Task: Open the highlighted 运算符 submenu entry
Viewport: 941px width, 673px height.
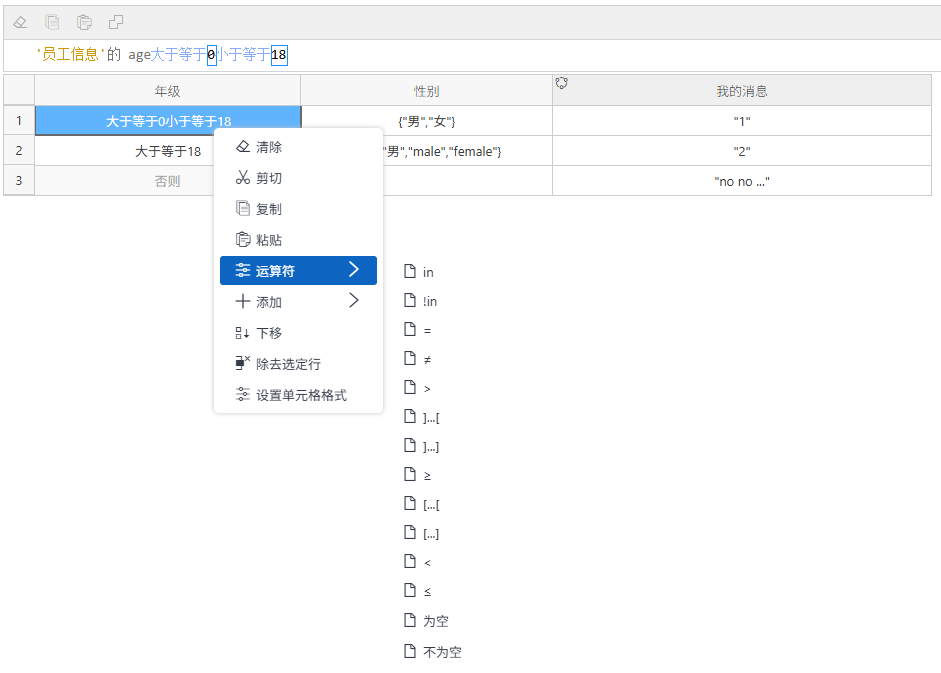Action: click(297, 271)
